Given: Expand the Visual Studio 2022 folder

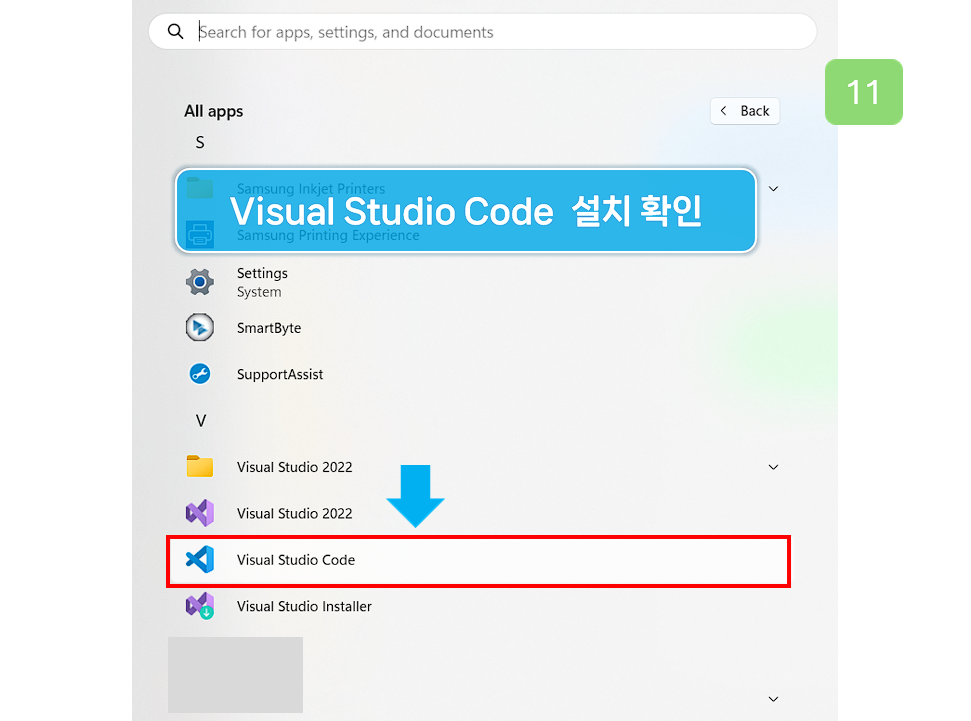Looking at the screenshot, I should [773, 467].
